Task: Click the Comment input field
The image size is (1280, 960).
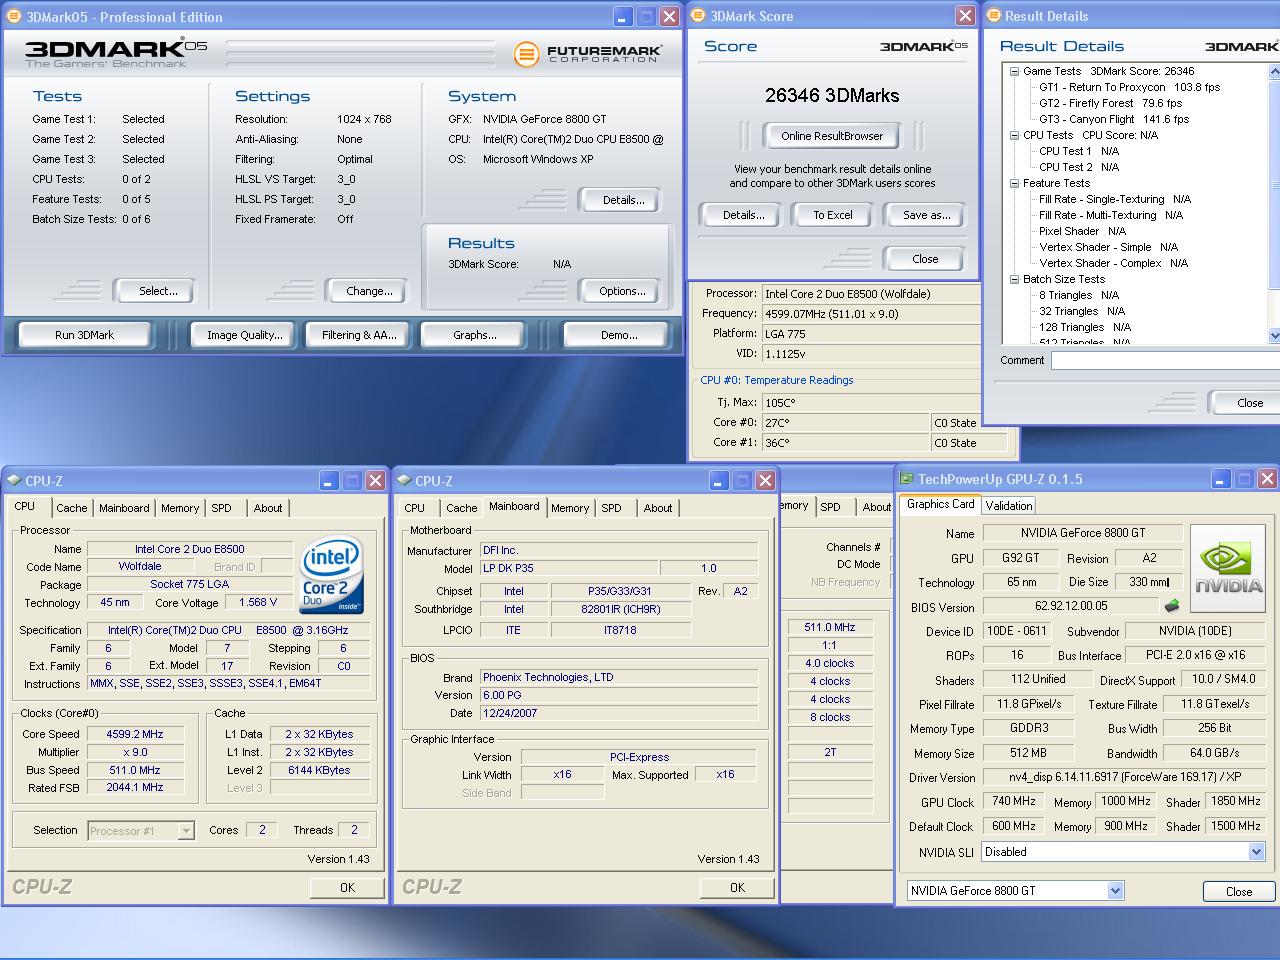Action: (1165, 360)
